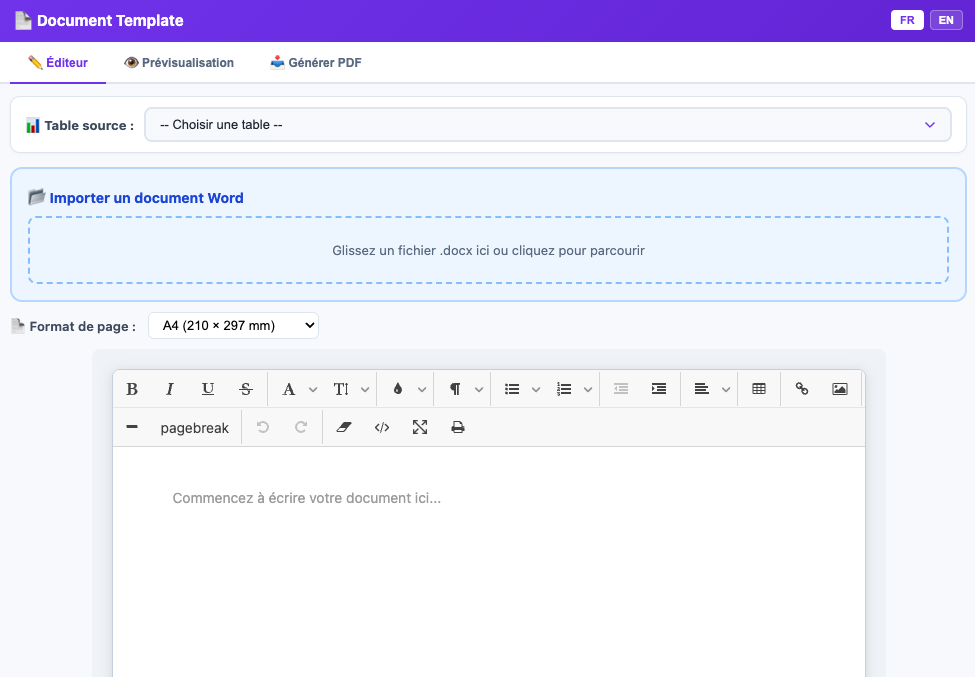Switch to the Prévisualisation tab
This screenshot has height=677, width=975.
179,62
